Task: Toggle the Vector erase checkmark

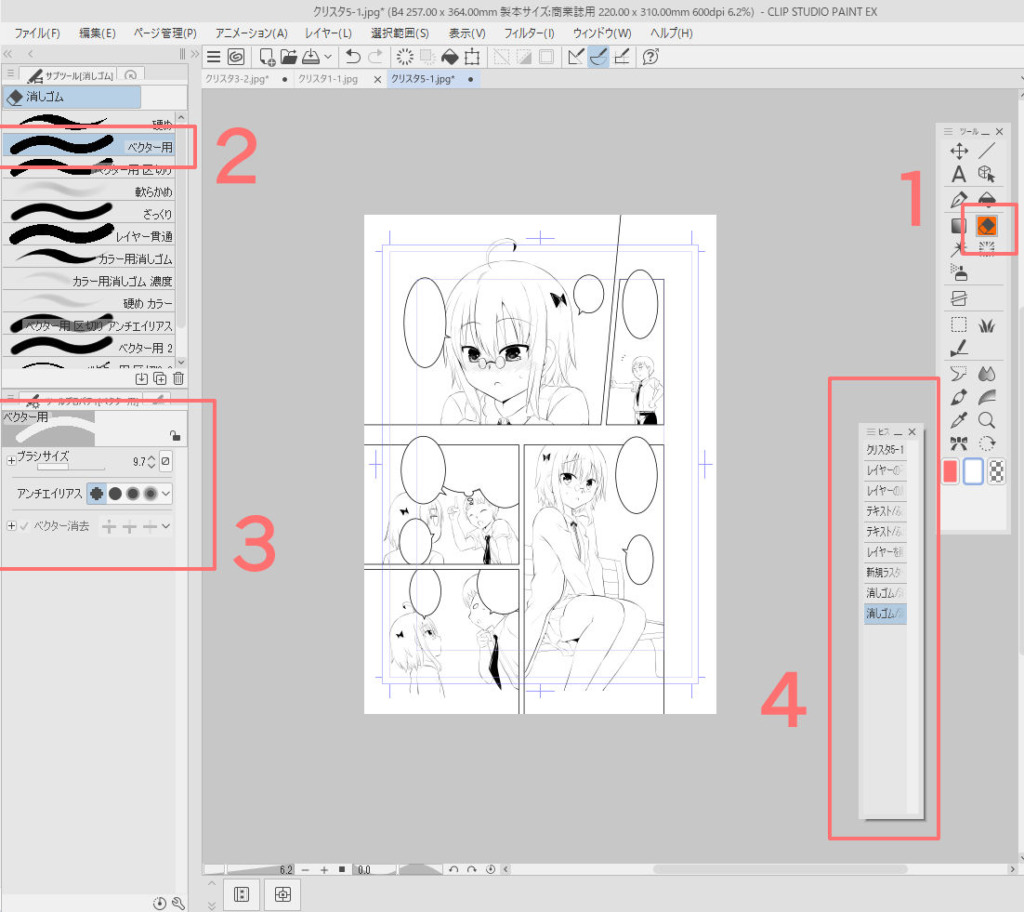Action: [24, 527]
